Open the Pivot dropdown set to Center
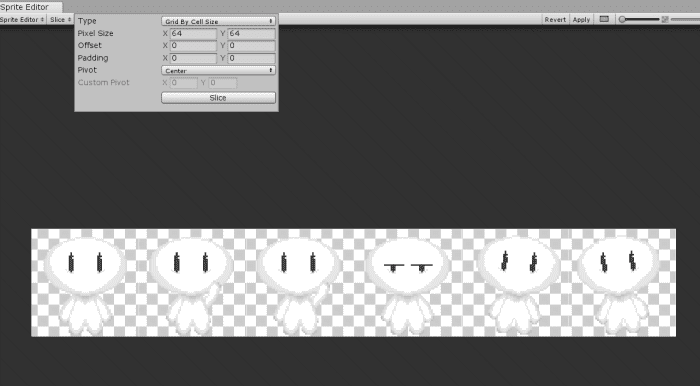 218,70
